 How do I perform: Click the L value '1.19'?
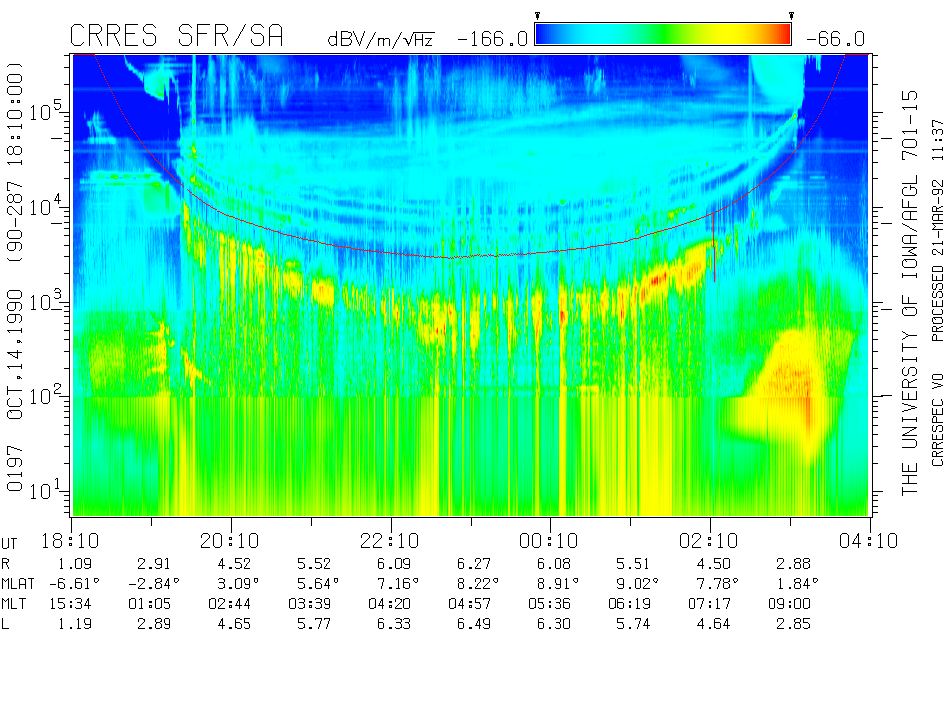(x=75, y=624)
